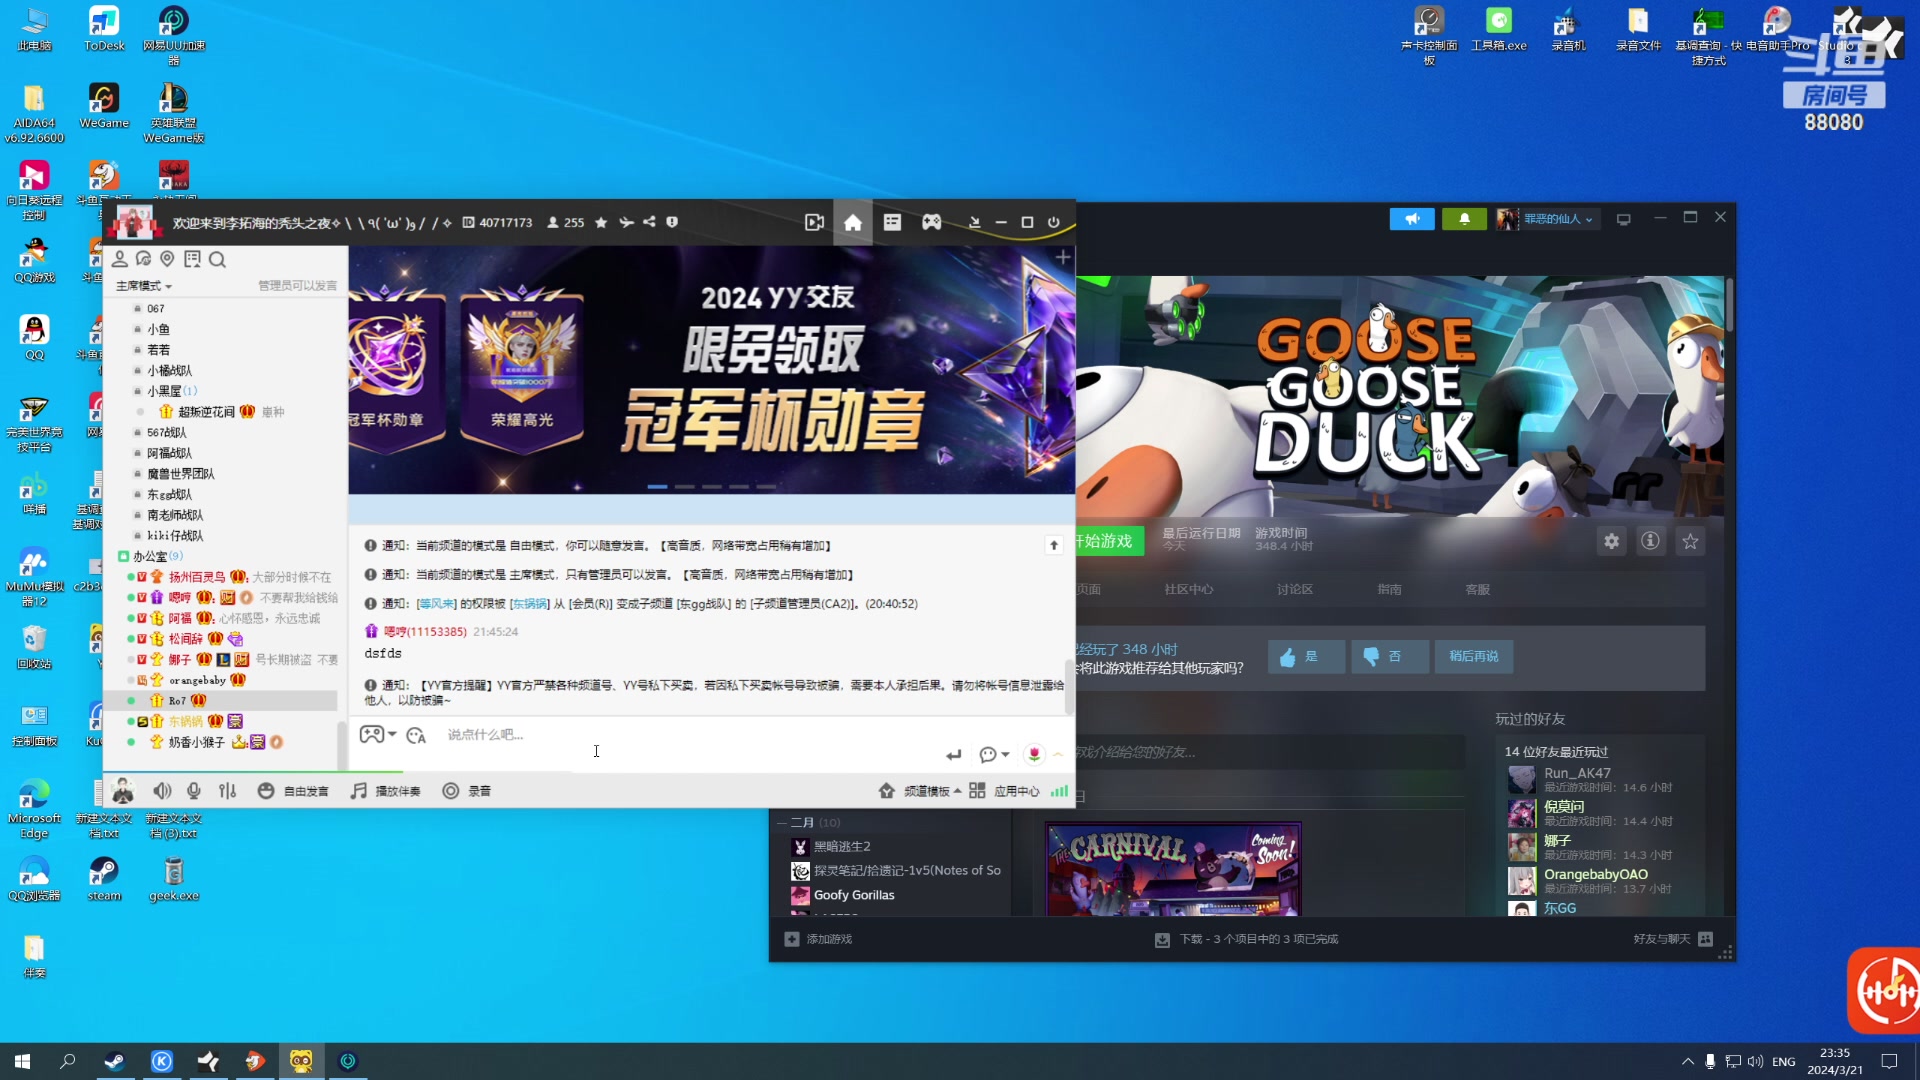Screen dimensions: 1920x1080
Task: Switch to the 讨论区 tab on Steam
Action: 1295,589
